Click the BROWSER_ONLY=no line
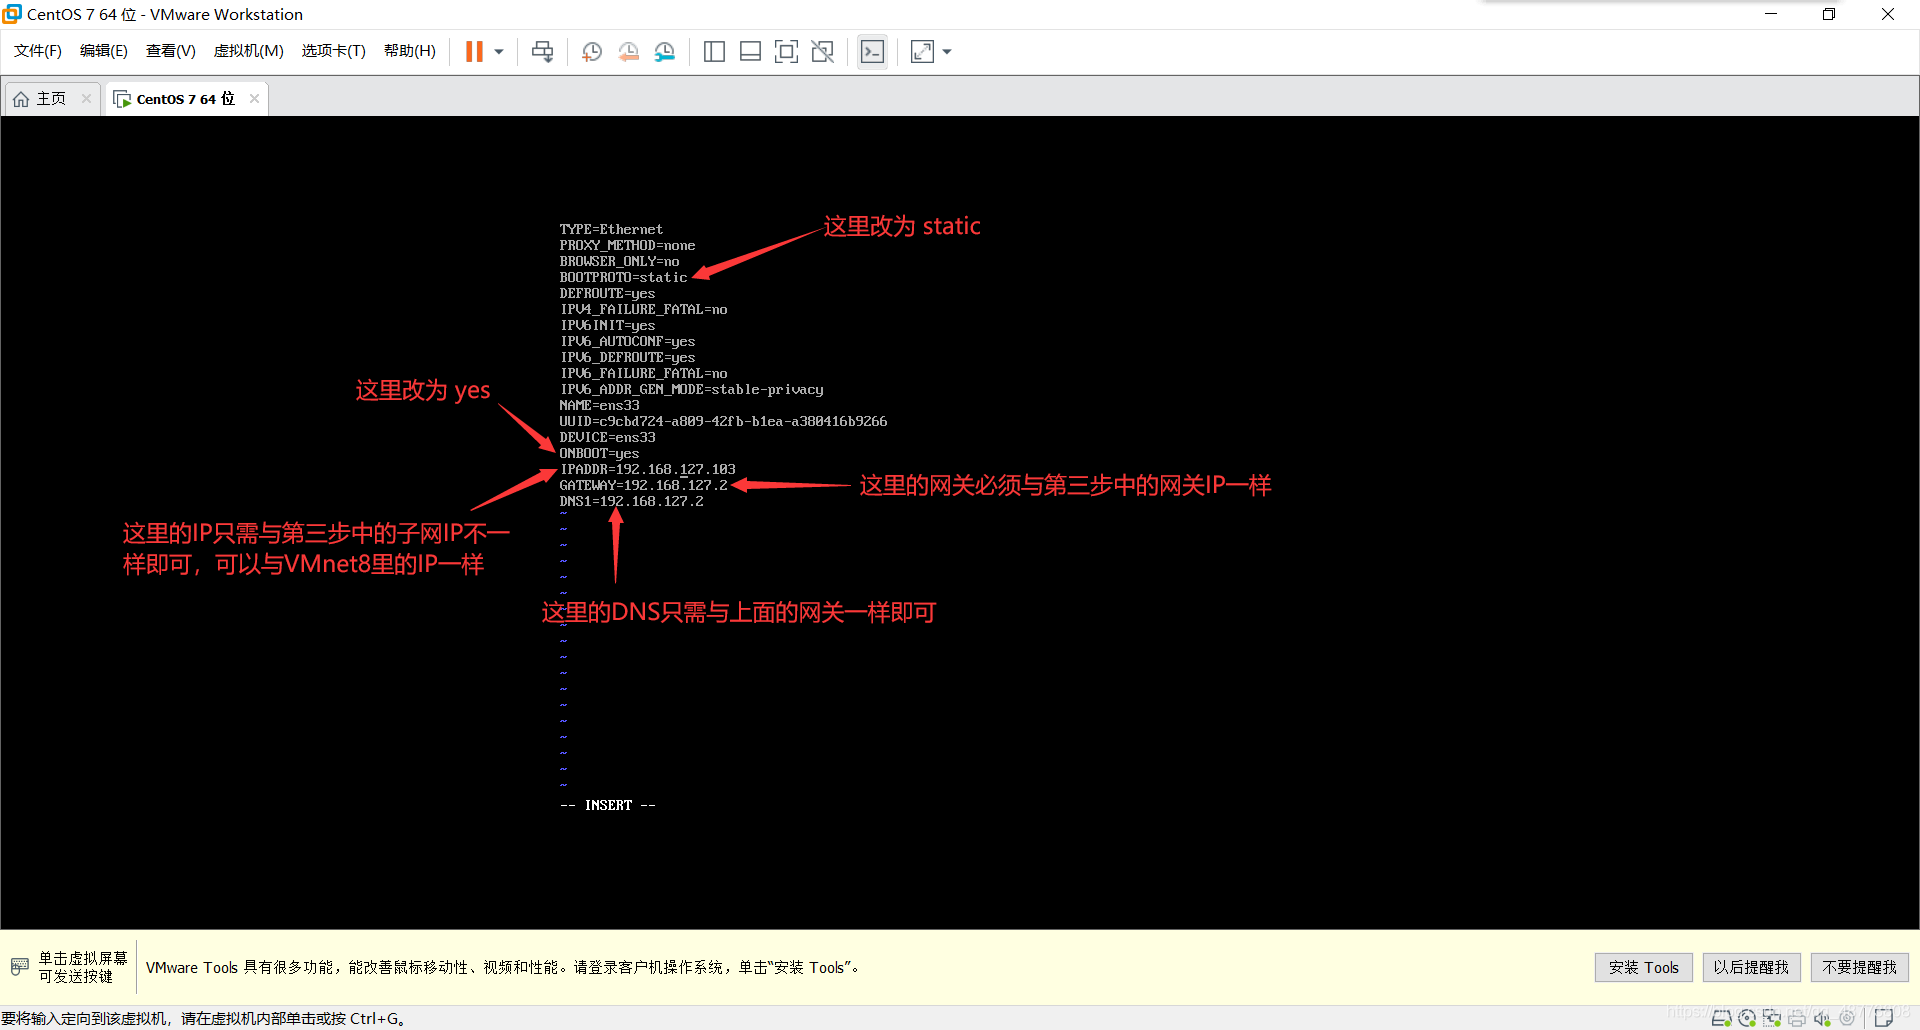Screen dimensions: 1920x1030 (x=619, y=261)
